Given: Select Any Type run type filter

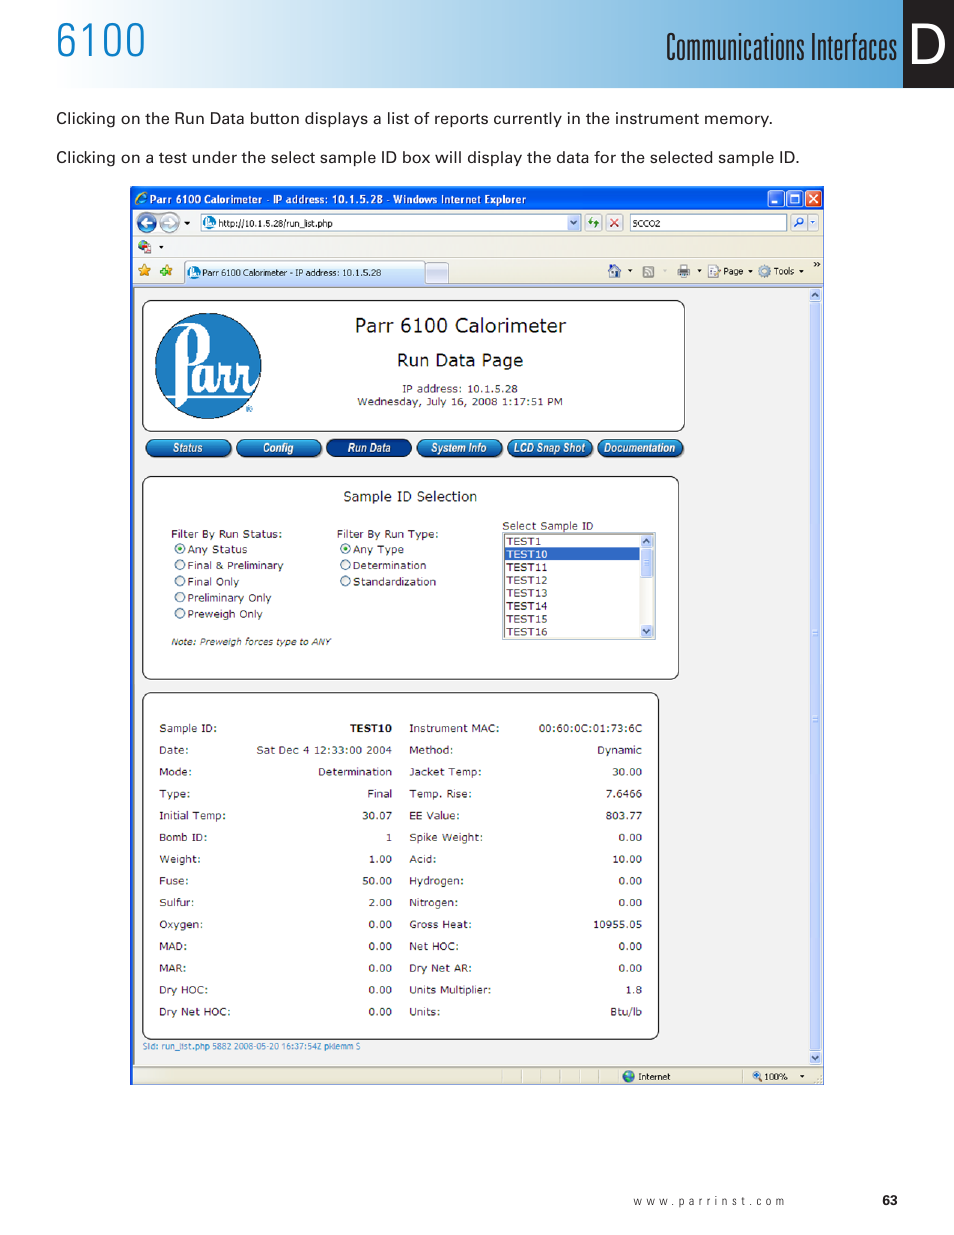Looking at the screenshot, I should (x=345, y=549).
